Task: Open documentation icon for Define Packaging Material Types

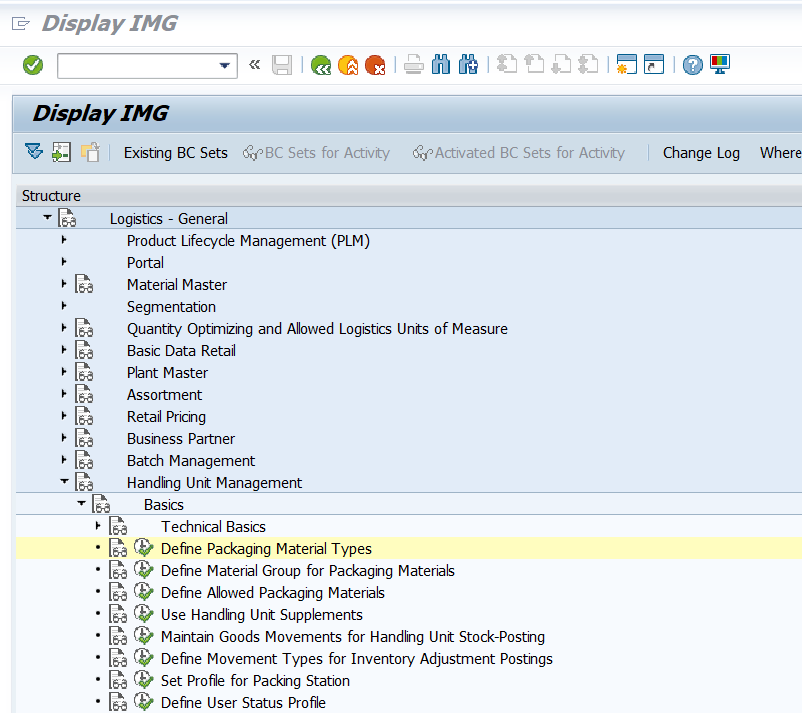Action: point(118,548)
